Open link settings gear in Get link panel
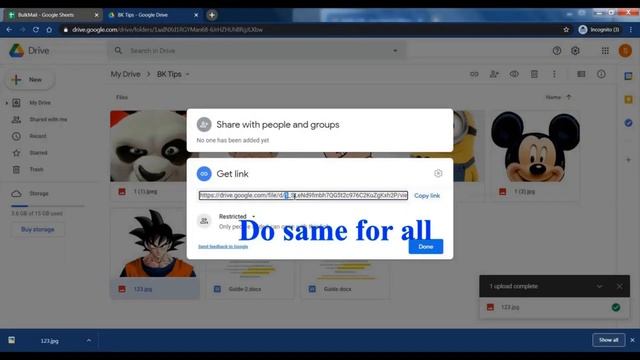This screenshot has width=640, height=360. (438, 173)
